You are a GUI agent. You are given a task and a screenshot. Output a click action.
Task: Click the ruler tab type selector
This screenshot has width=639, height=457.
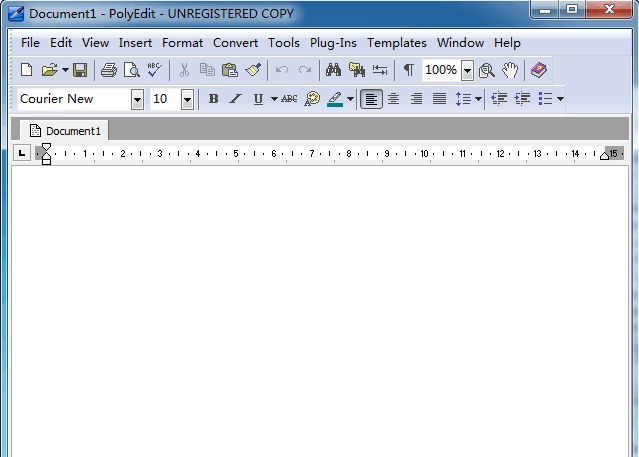tap(22, 153)
